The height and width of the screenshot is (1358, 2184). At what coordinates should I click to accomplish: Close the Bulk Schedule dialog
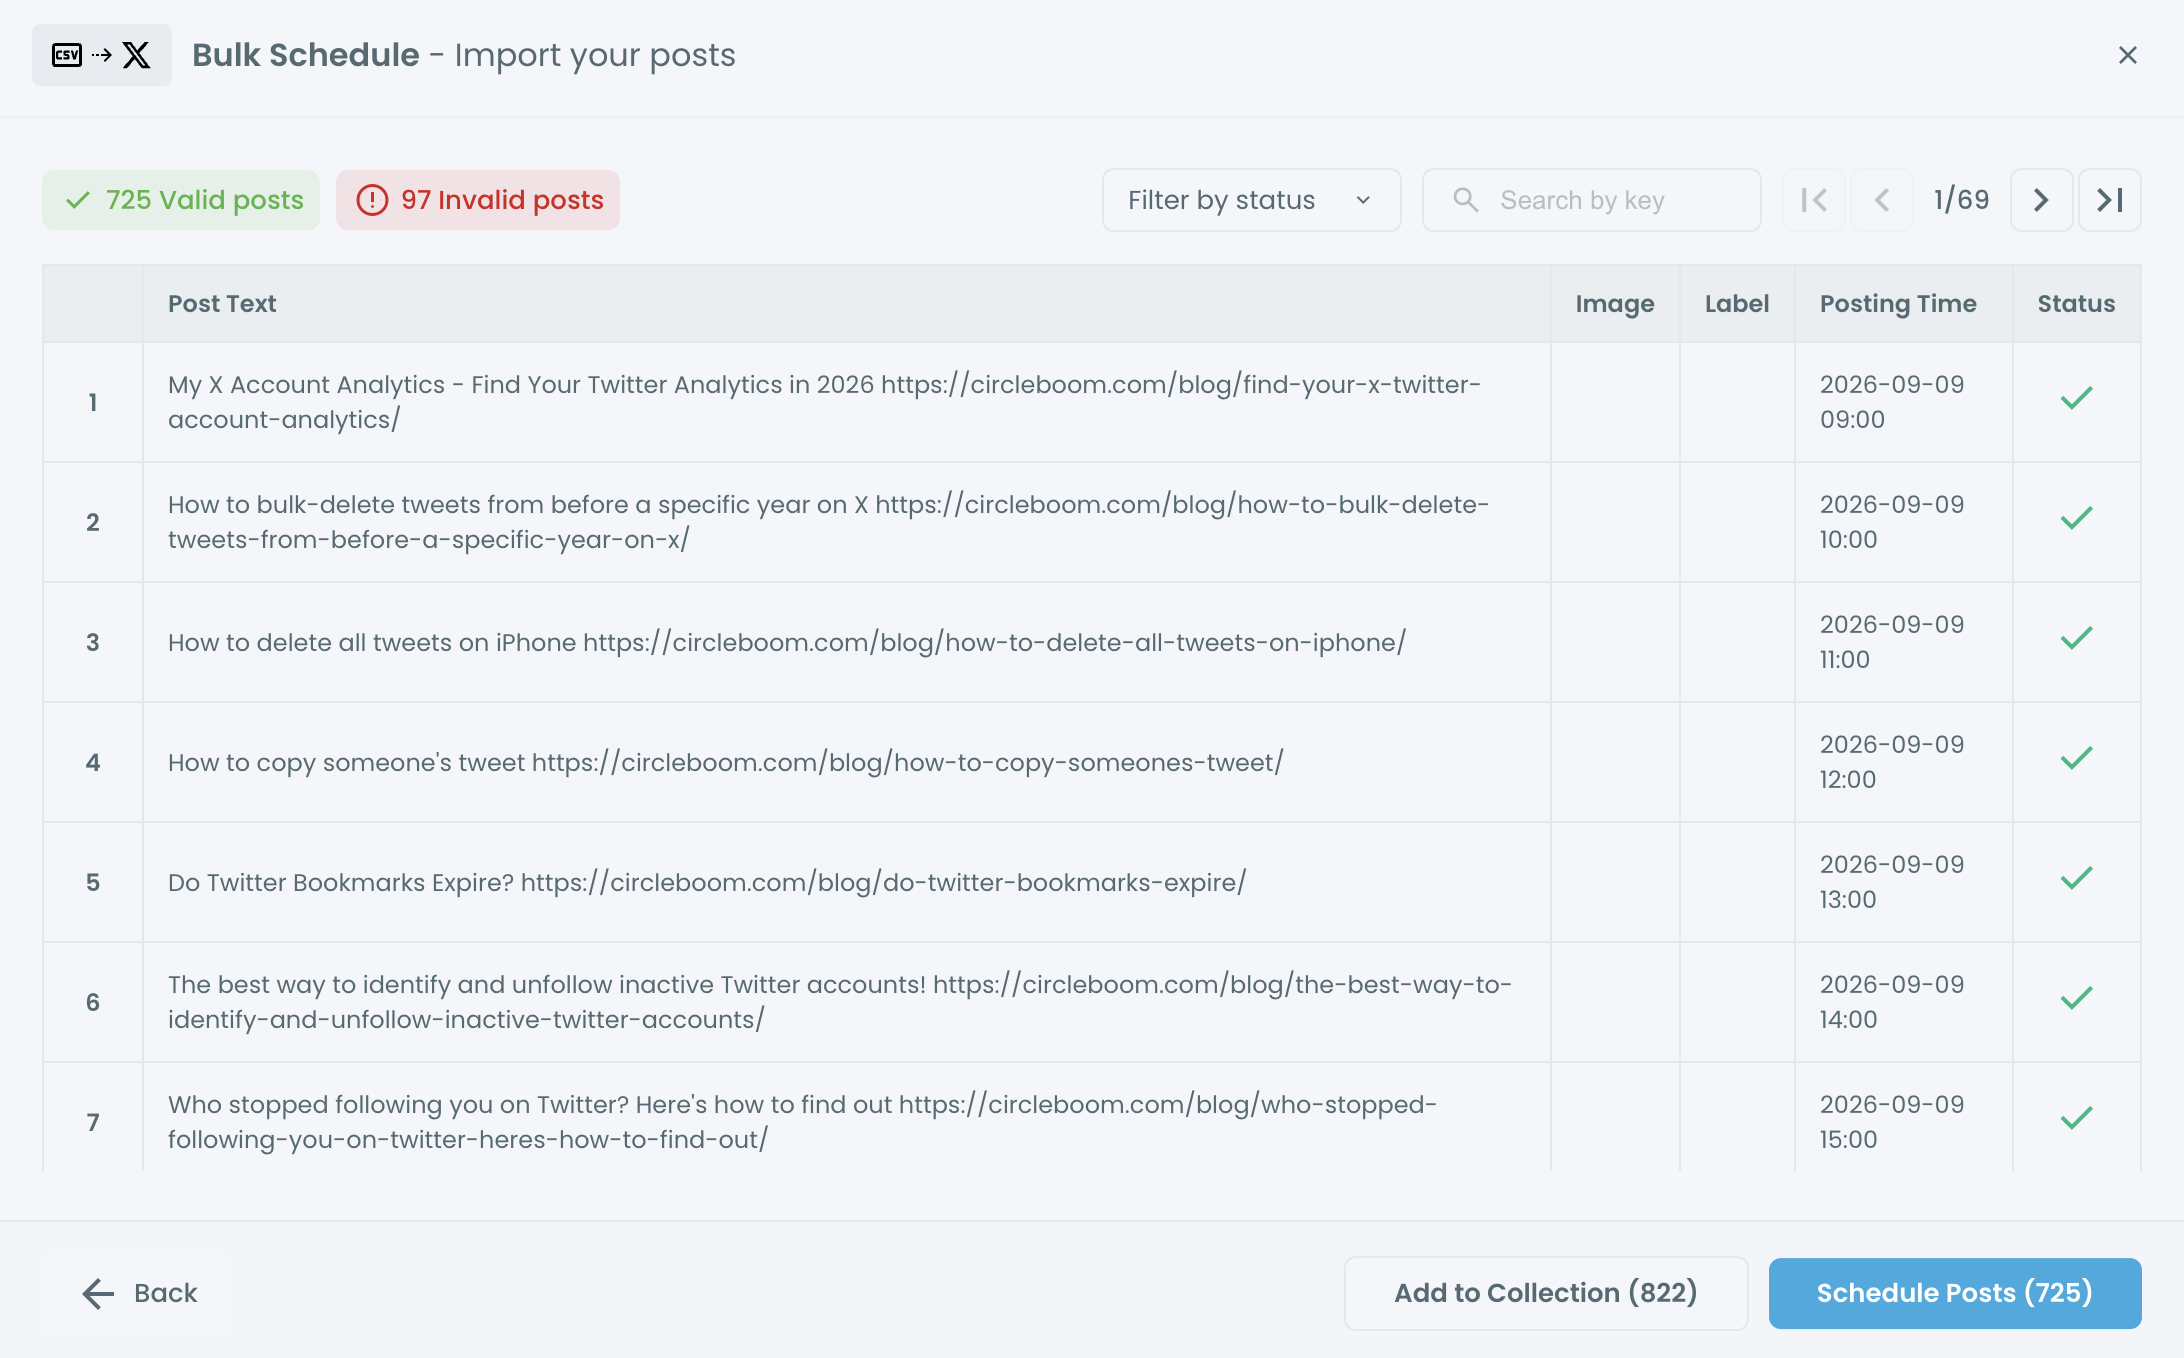pos(2128,55)
